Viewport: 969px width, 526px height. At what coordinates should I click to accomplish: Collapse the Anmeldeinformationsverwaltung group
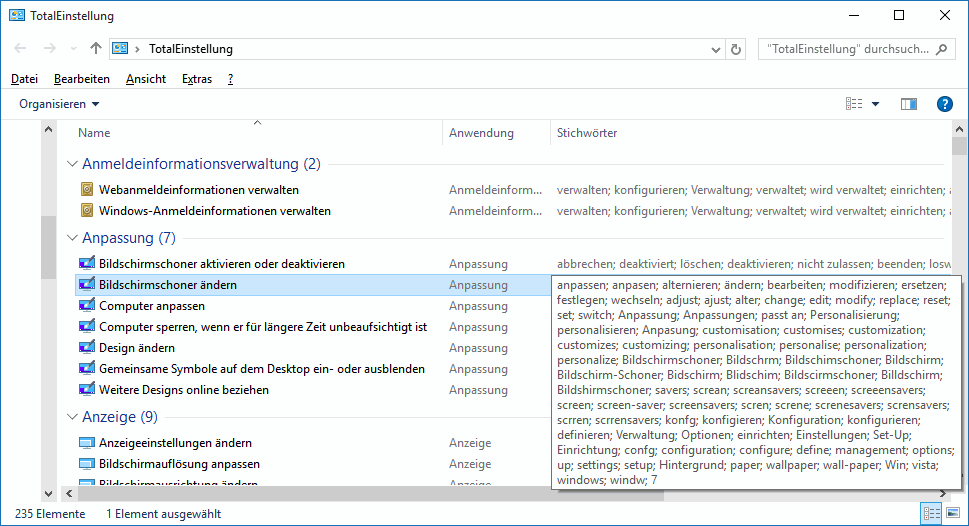point(72,164)
